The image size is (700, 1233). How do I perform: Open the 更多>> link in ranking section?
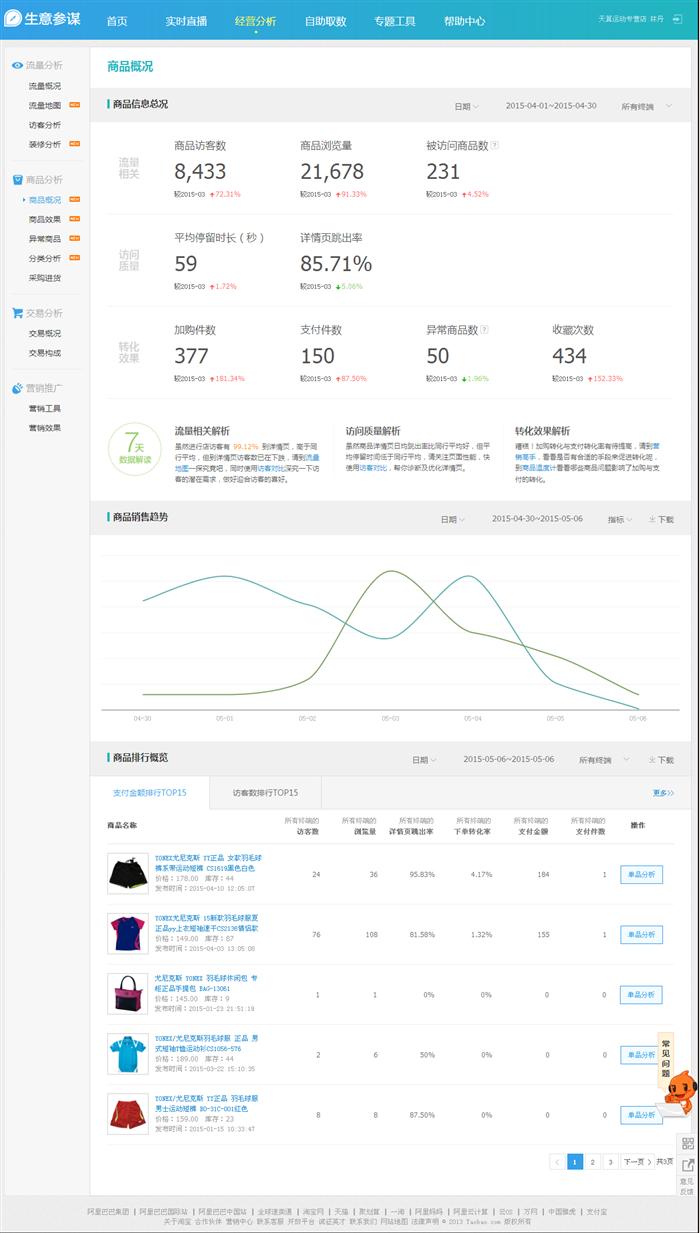coord(663,793)
